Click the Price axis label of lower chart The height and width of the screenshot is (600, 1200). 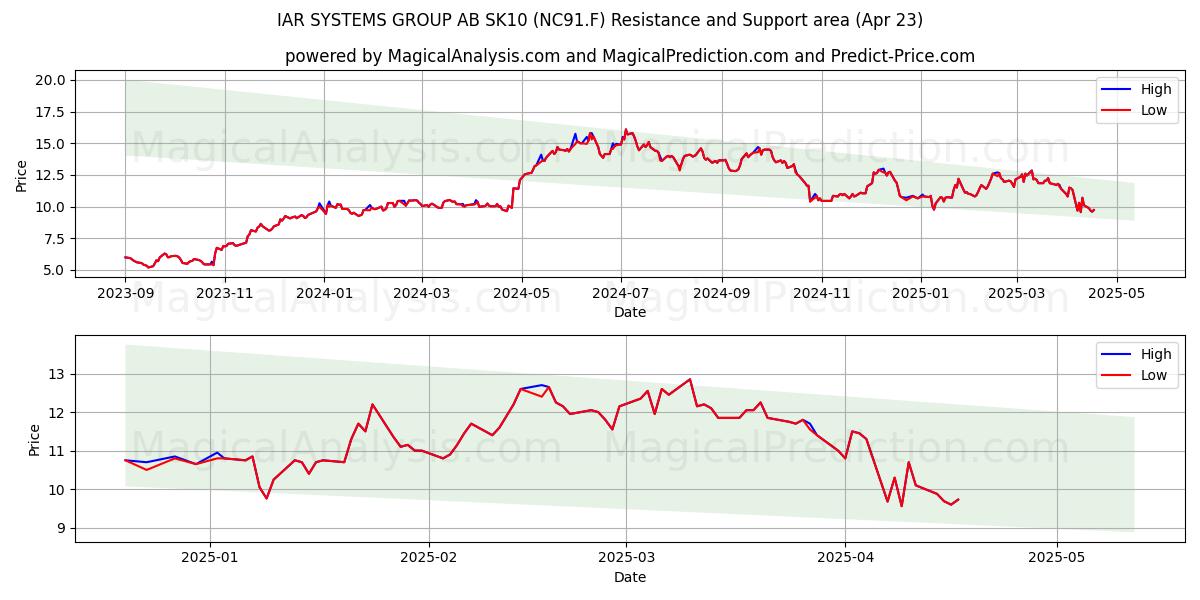tap(34, 440)
